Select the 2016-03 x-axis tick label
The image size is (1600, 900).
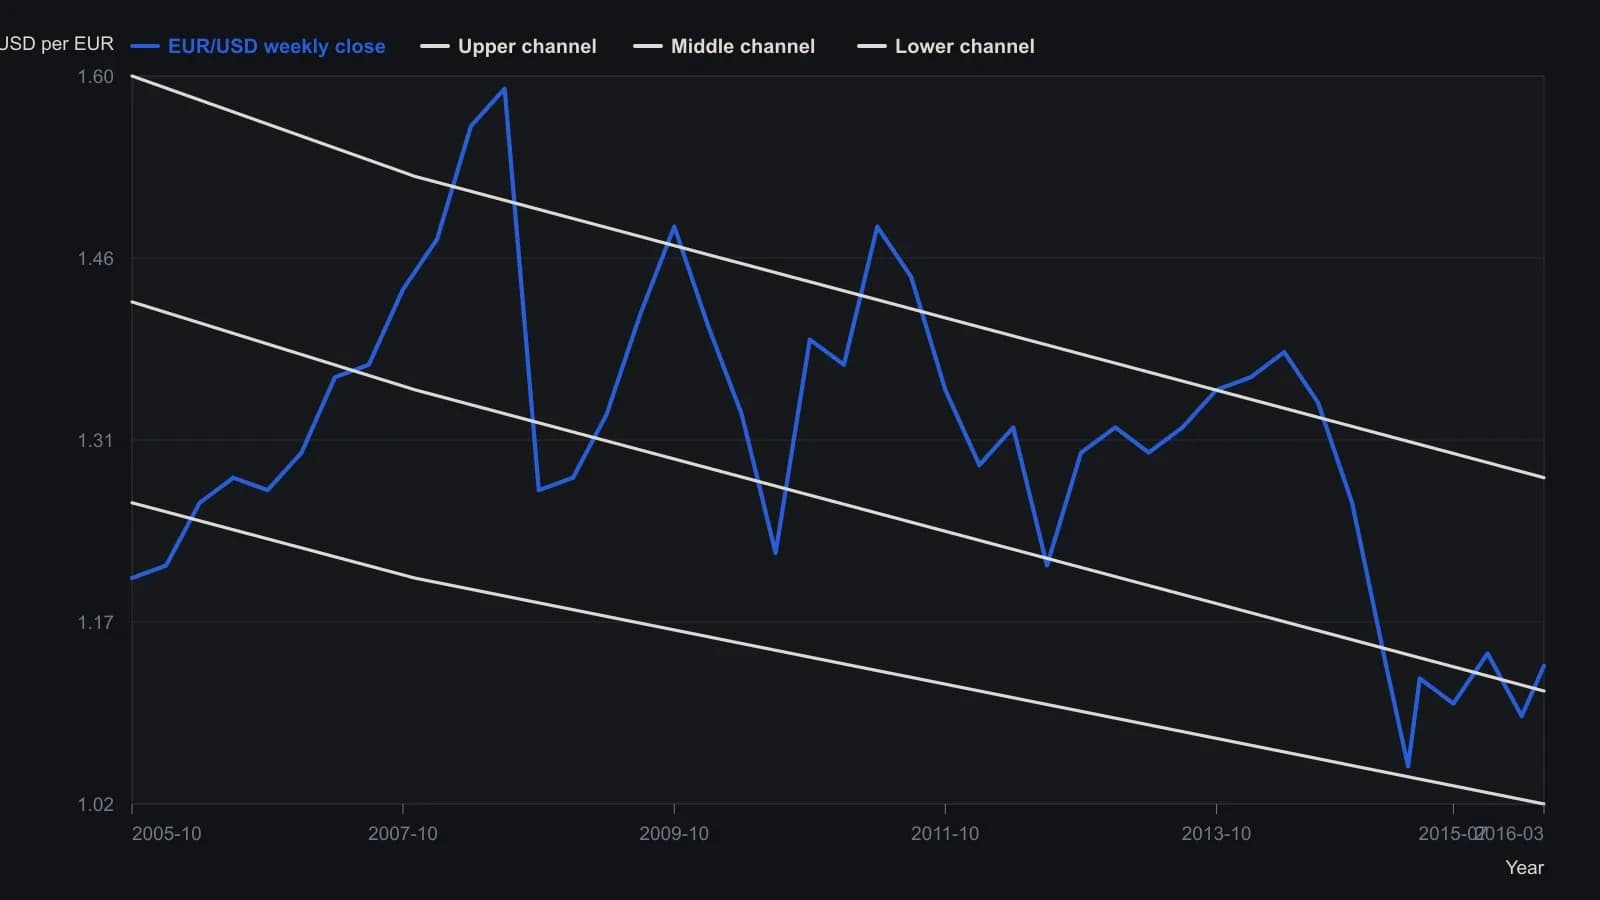tap(1512, 834)
